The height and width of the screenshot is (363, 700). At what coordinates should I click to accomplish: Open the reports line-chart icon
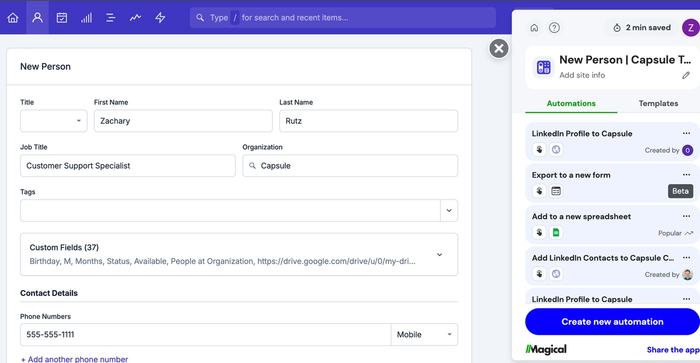(x=135, y=18)
